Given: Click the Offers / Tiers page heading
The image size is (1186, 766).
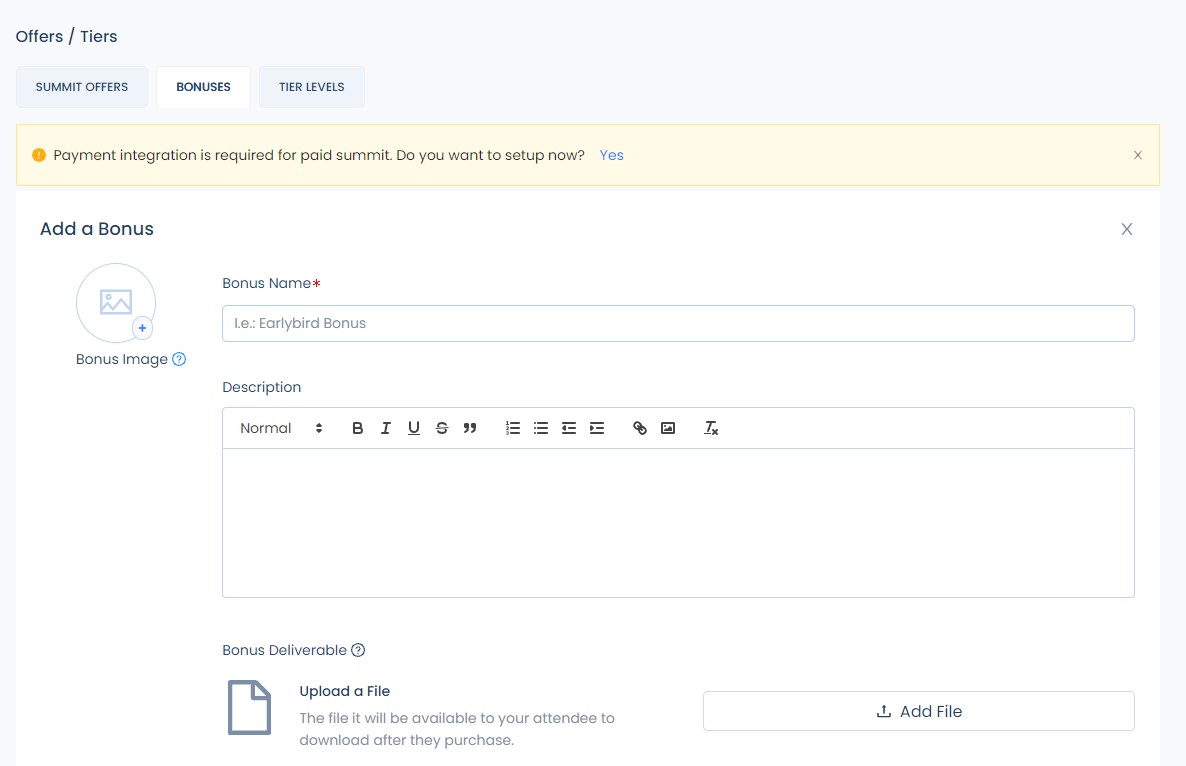Looking at the screenshot, I should [67, 36].
